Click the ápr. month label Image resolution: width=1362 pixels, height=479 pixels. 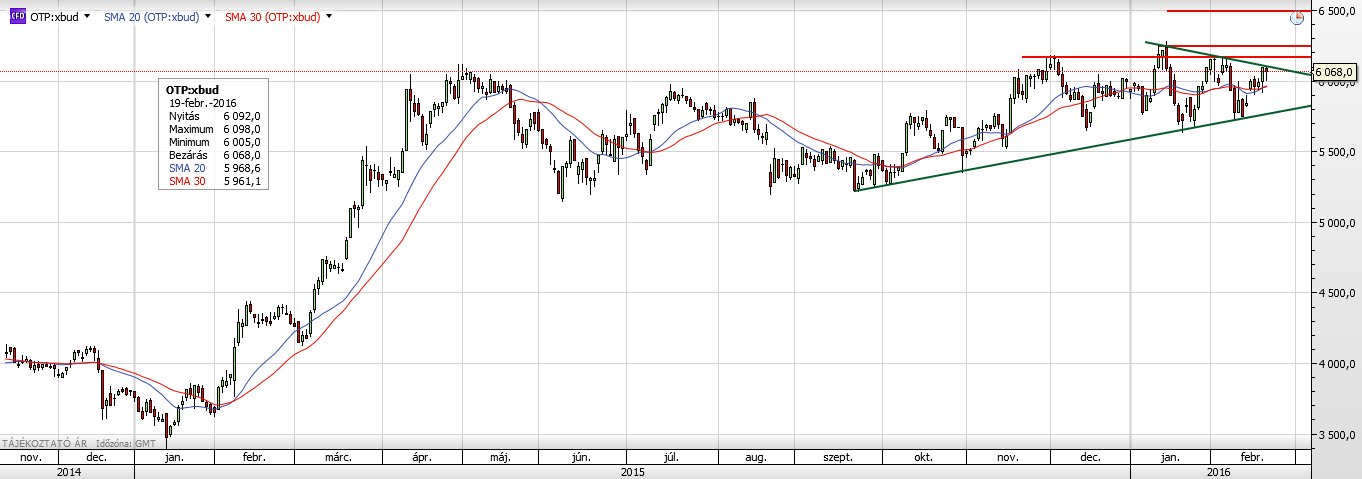(421, 458)
